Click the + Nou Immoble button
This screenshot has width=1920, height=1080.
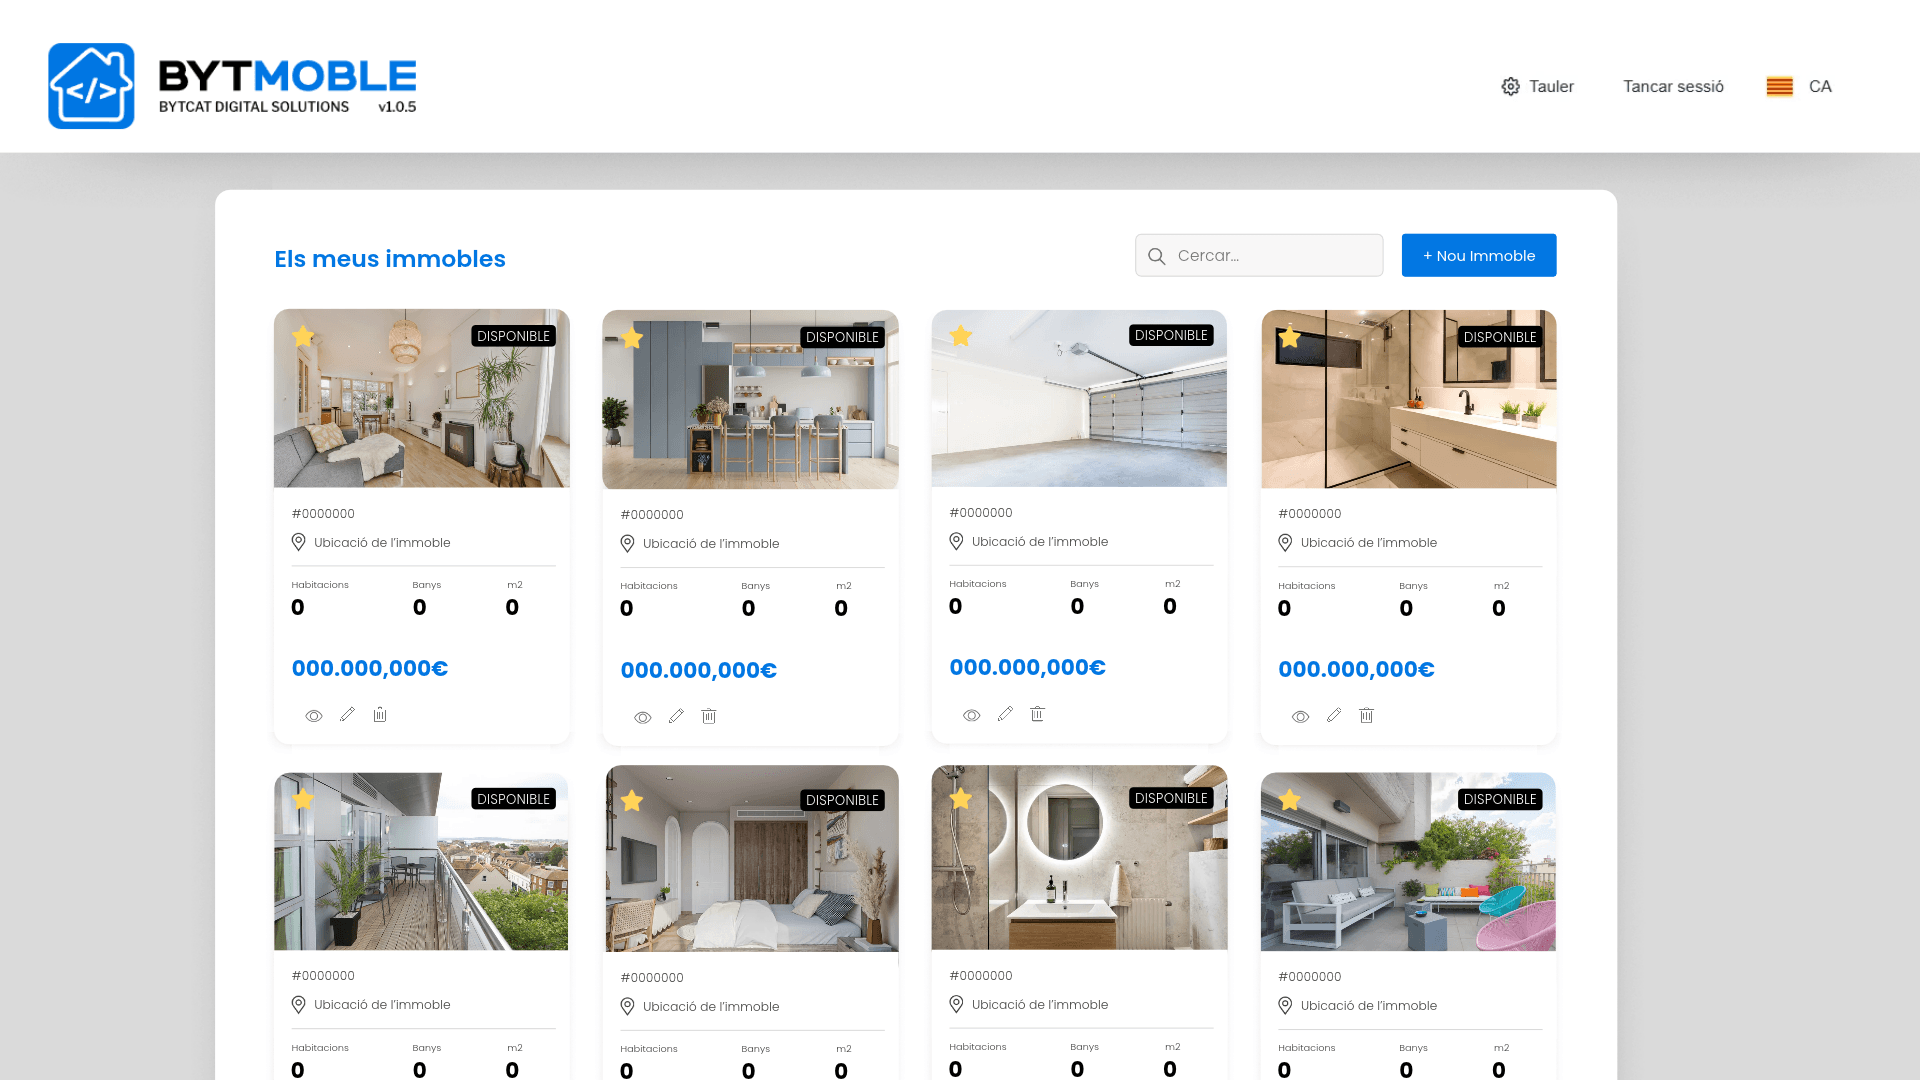coord(1479,256)
